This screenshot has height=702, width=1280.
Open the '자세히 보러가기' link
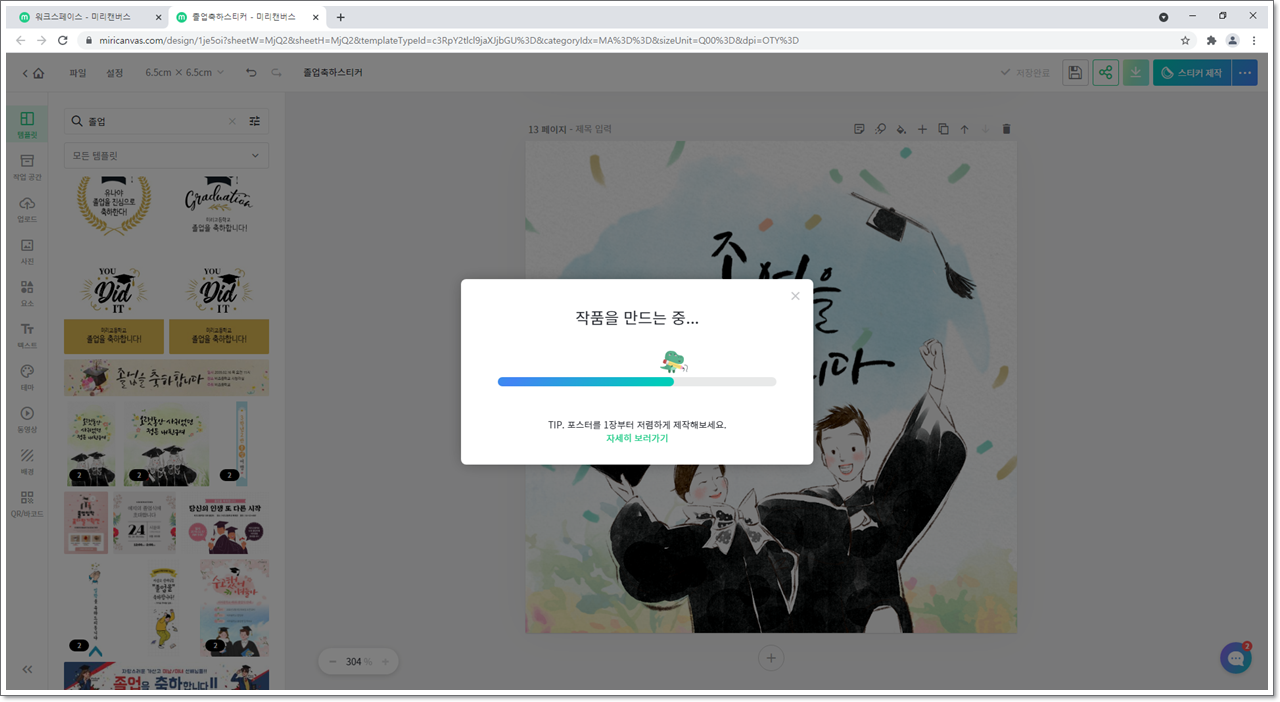point(637,438)
